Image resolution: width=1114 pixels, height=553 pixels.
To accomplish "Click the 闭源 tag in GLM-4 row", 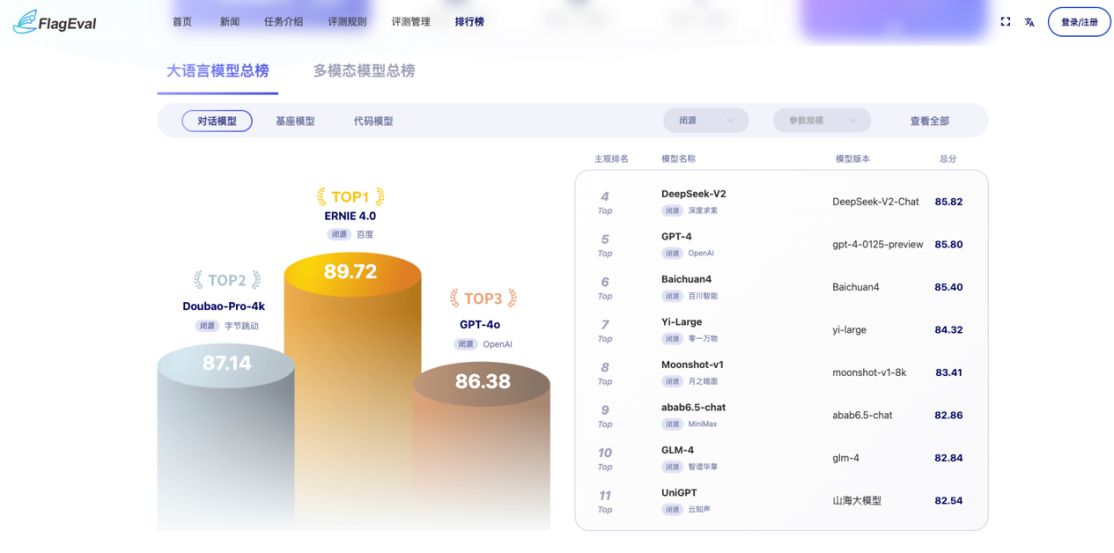I will [x=672, y=467].
